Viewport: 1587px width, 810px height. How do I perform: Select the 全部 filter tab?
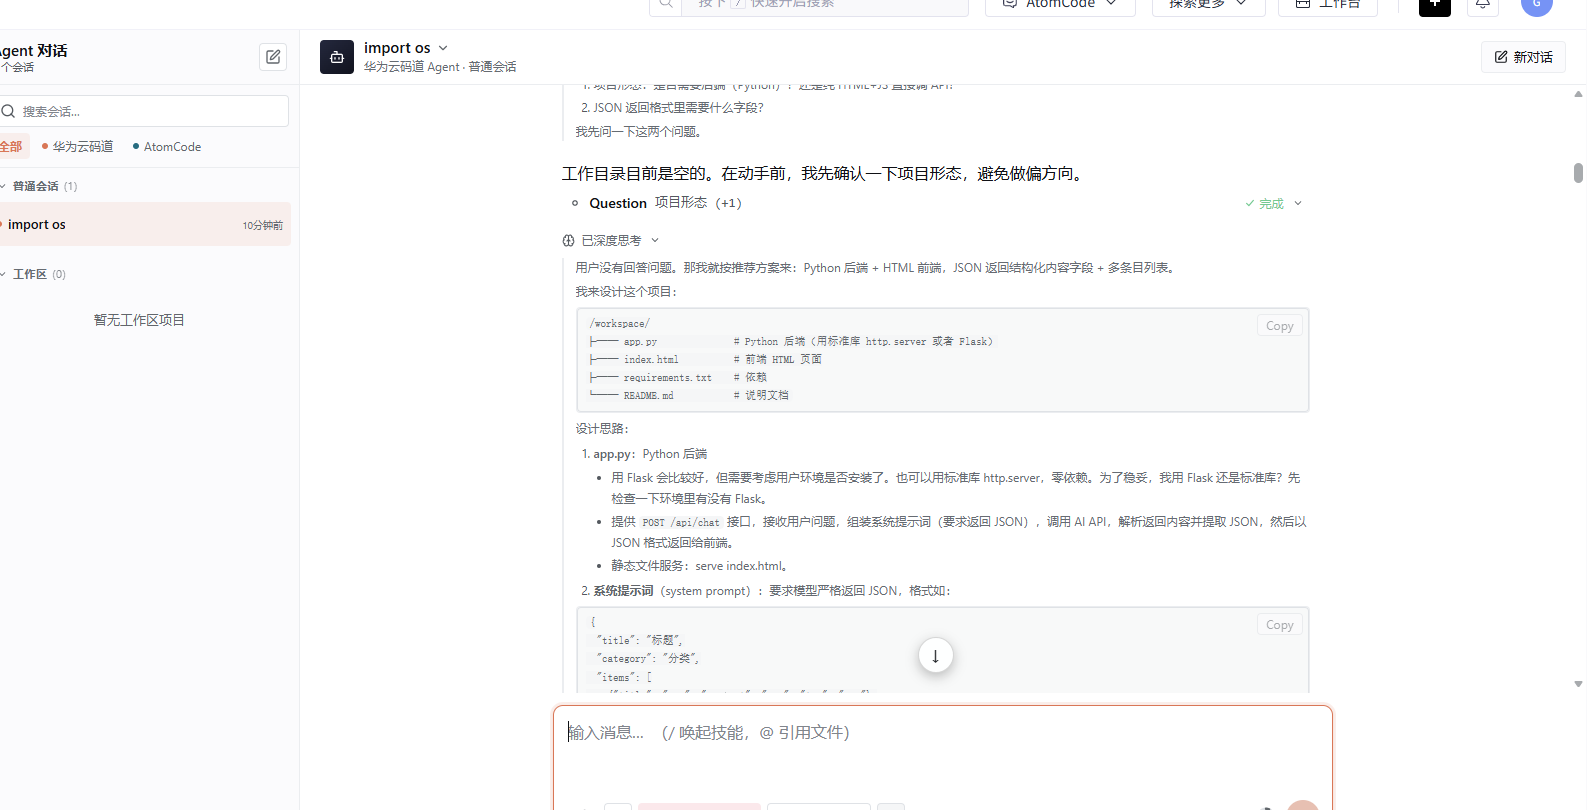coord(12,146)
